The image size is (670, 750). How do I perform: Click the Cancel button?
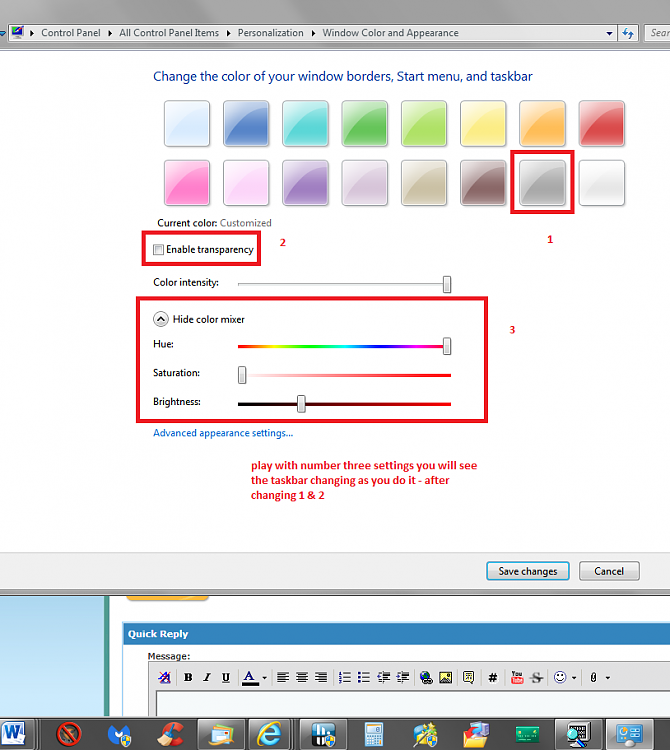click(x=609, y=571)
